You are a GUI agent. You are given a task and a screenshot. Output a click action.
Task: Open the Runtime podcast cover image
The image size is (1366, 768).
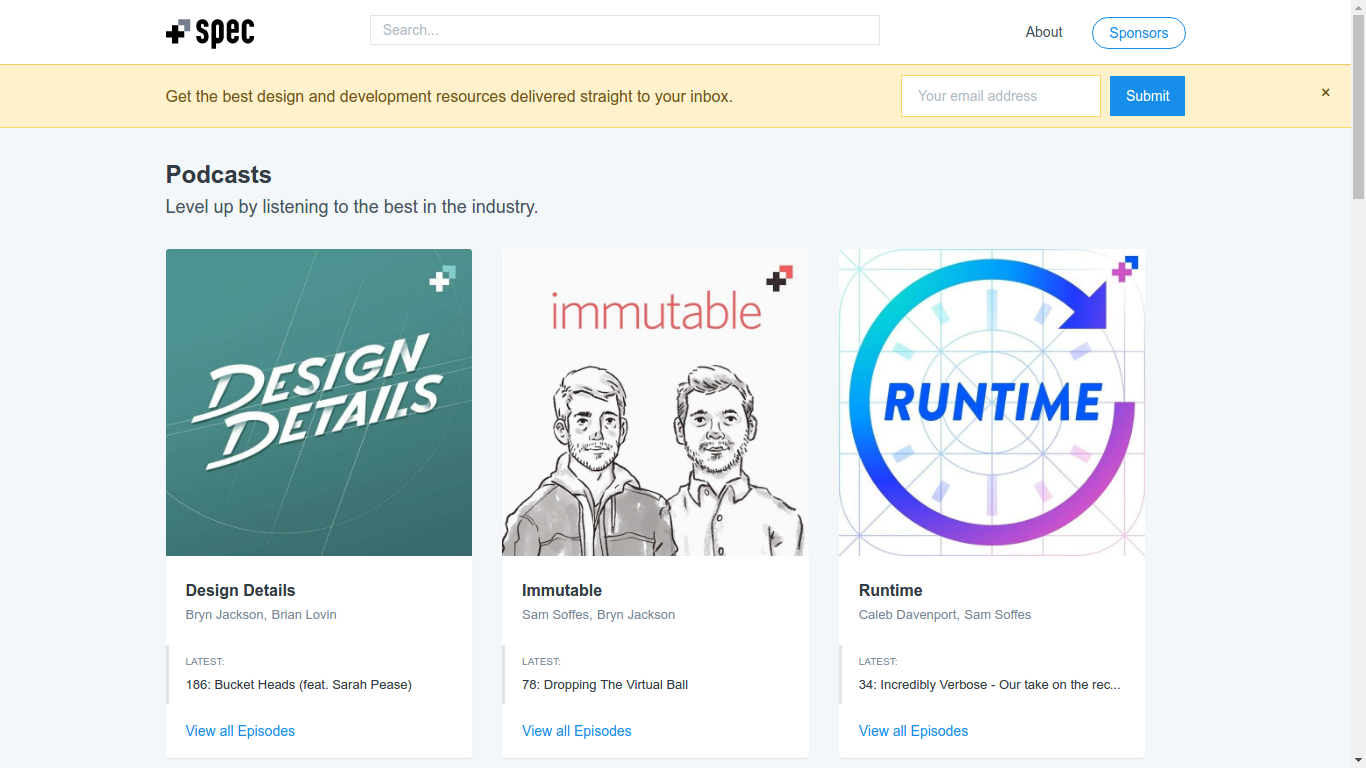[x=991, y=402]
